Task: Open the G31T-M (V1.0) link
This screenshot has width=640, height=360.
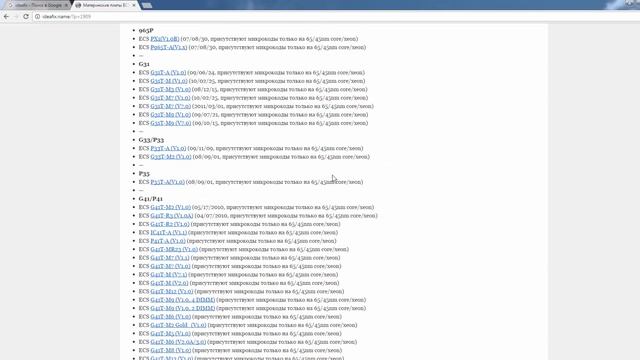Action: click(169, 81)
